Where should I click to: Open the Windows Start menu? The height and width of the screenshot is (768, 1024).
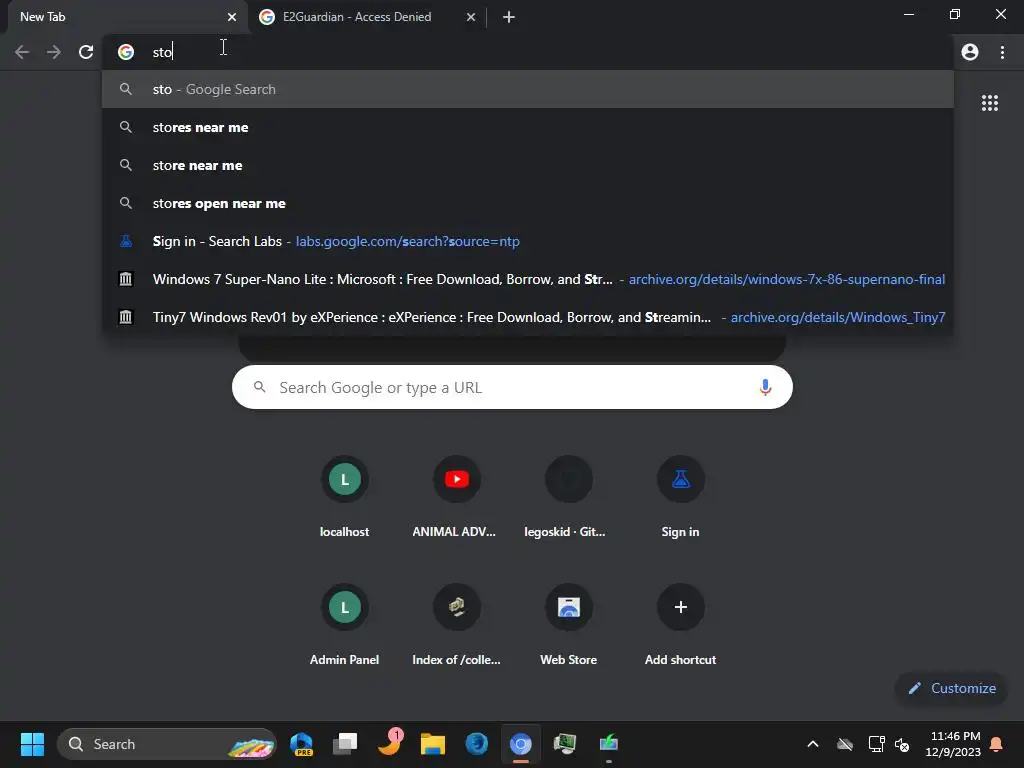point(32,744)
